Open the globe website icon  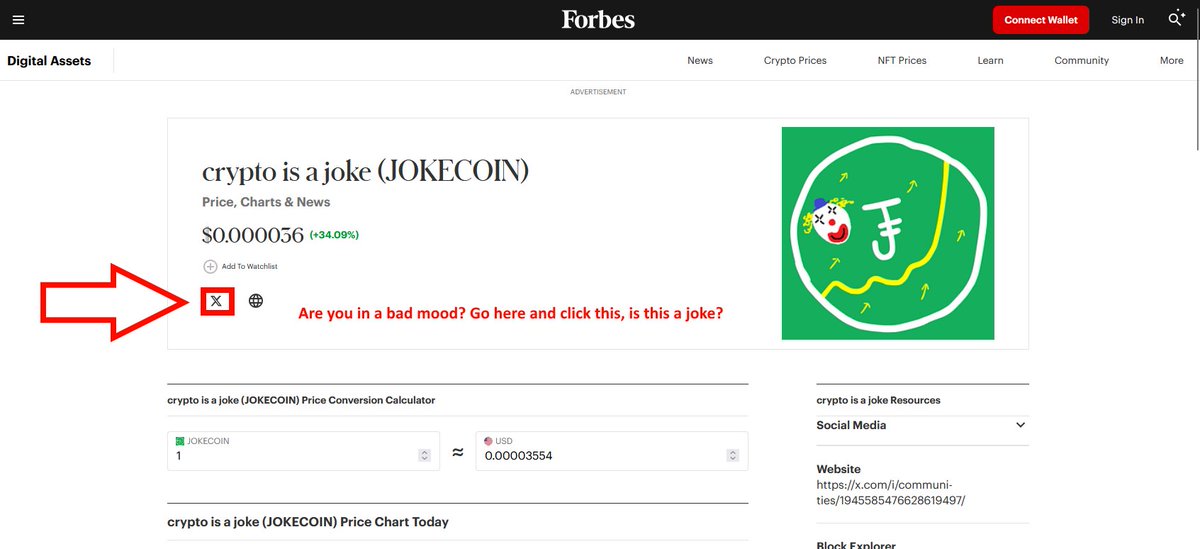pos(256,300)
